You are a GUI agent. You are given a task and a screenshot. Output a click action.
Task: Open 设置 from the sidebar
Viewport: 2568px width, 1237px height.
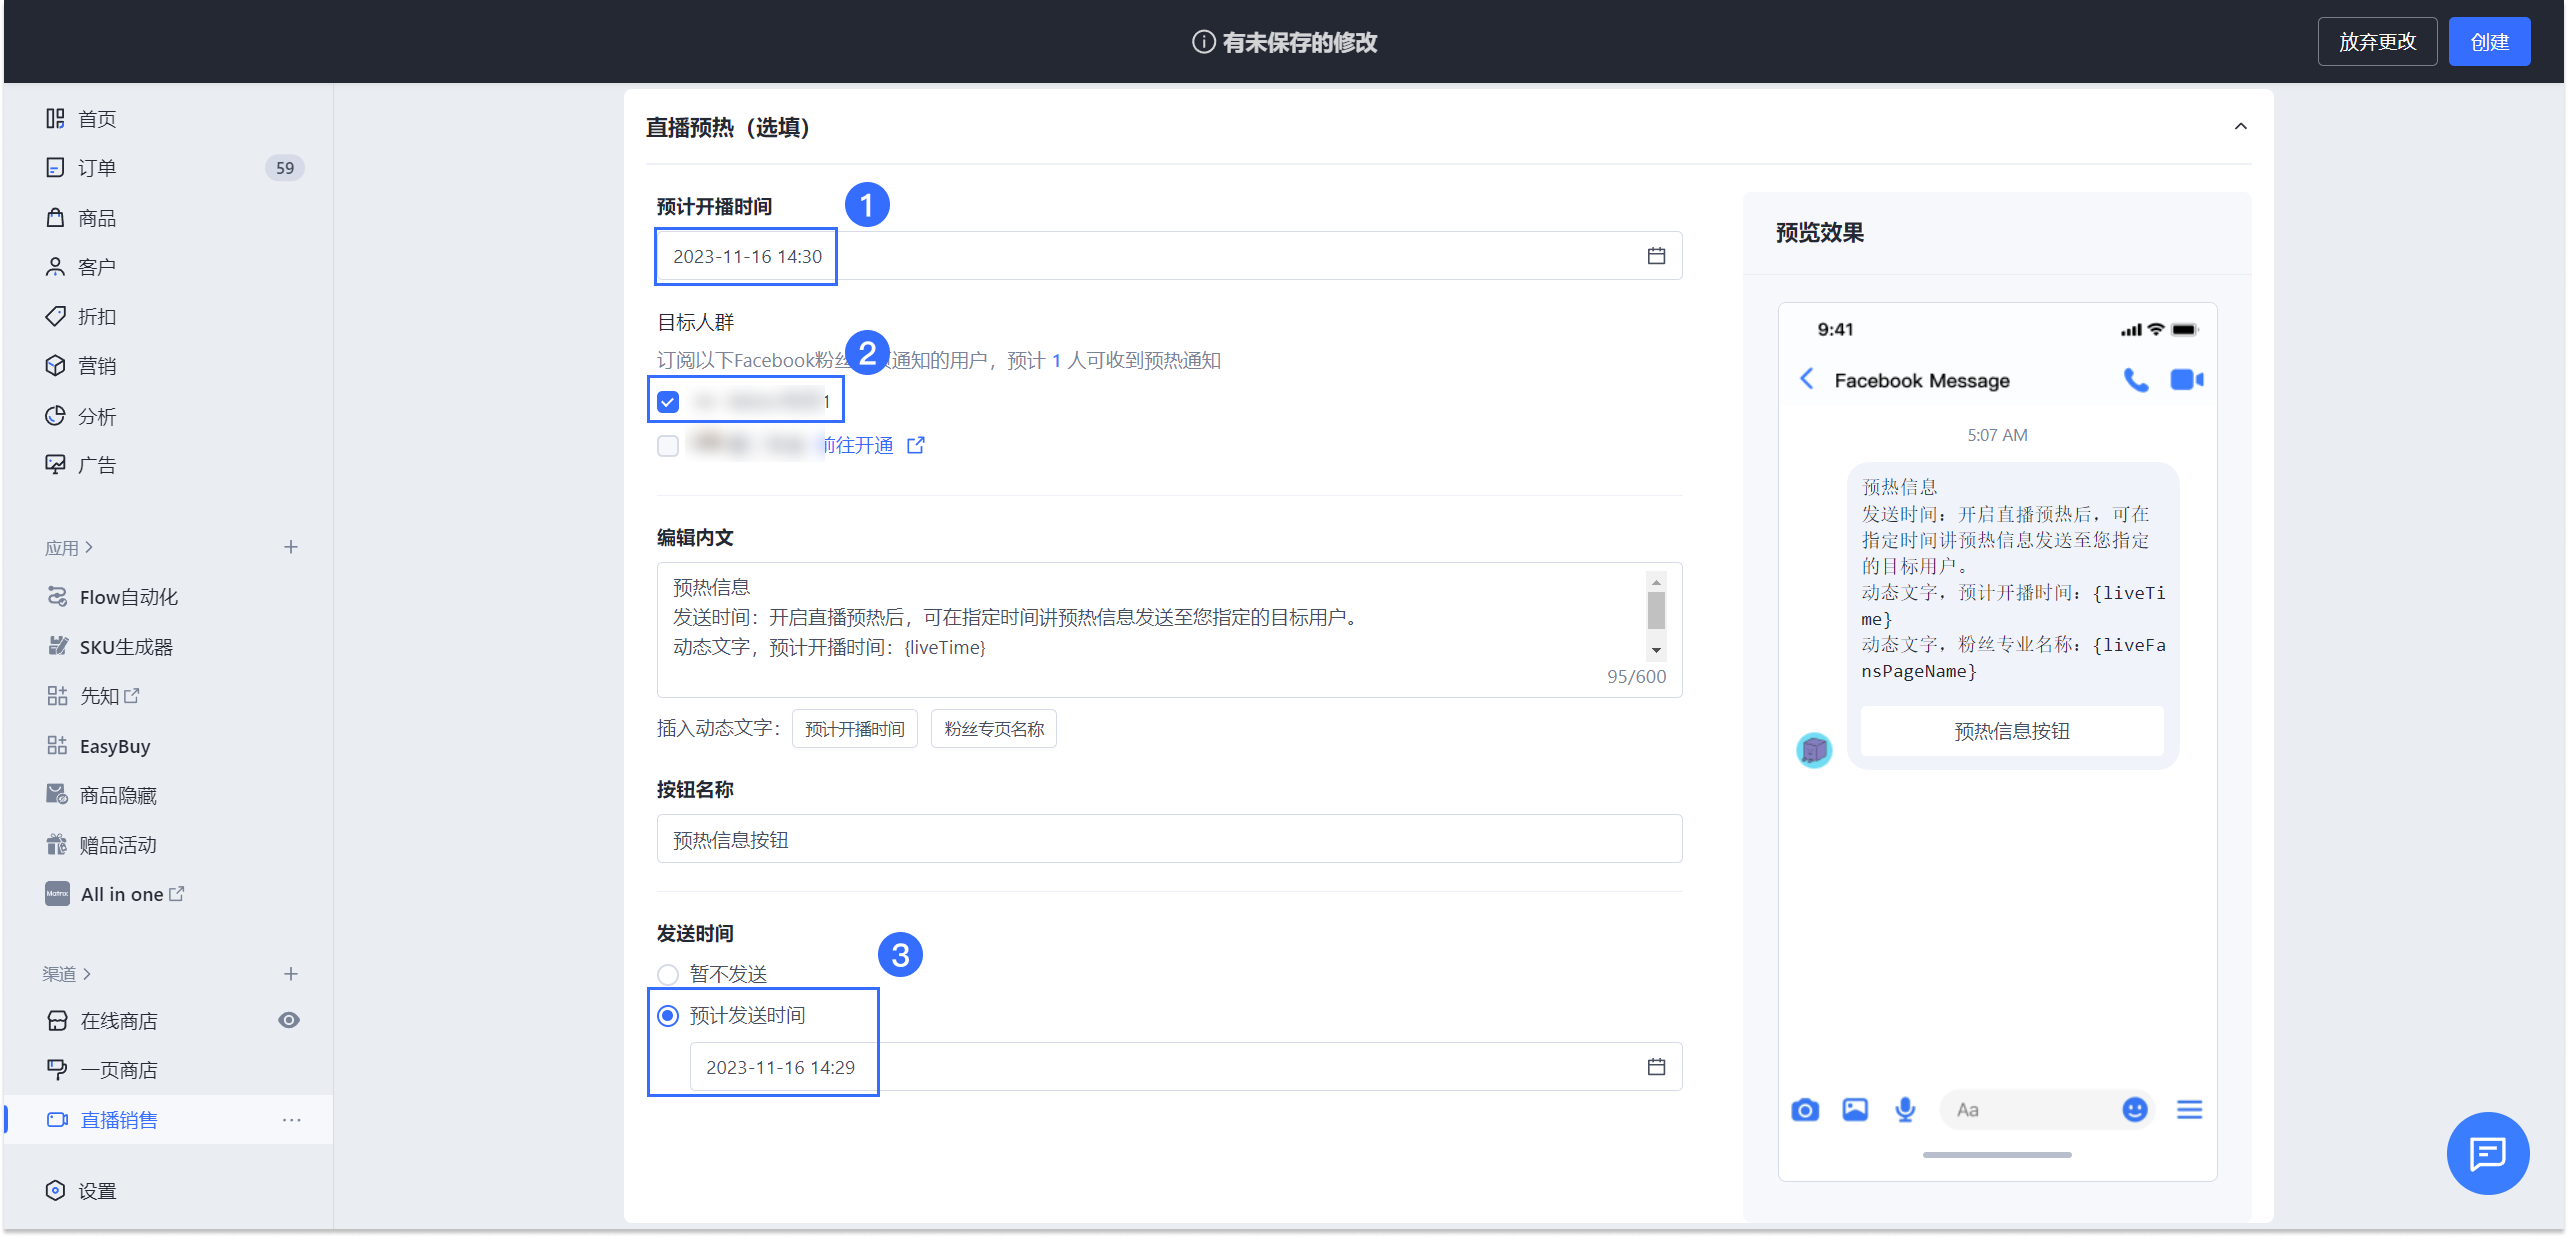(x=96, y=1190)
